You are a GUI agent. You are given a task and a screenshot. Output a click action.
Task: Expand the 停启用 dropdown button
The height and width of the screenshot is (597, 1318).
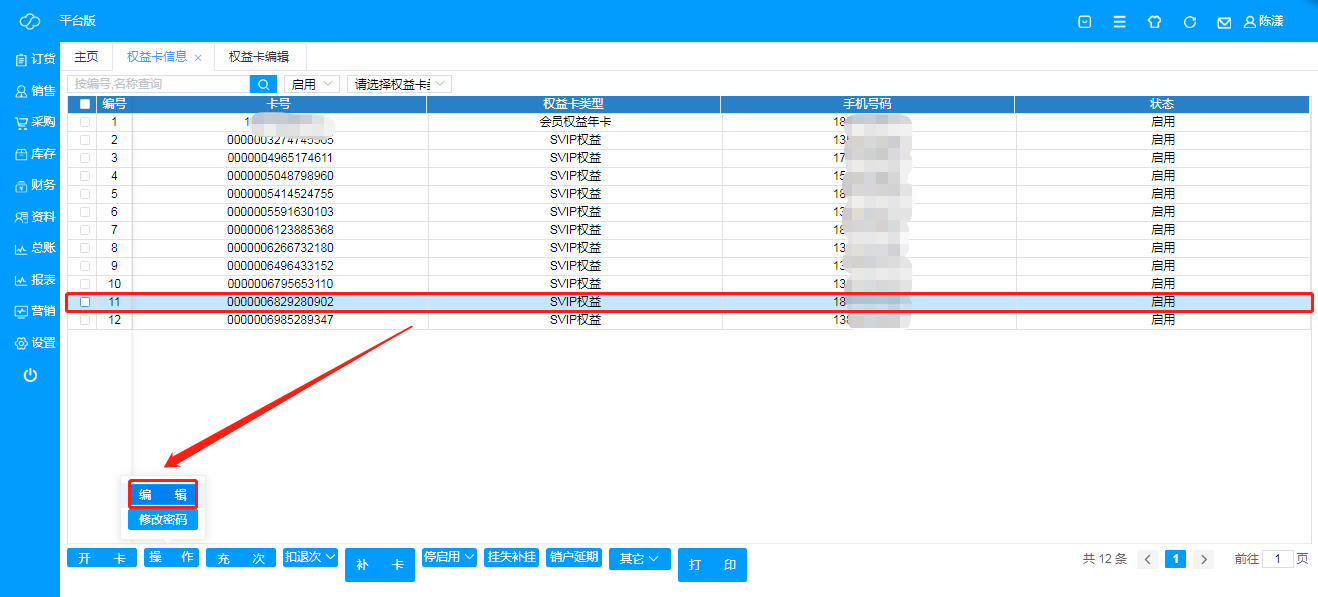coord(449,557)
